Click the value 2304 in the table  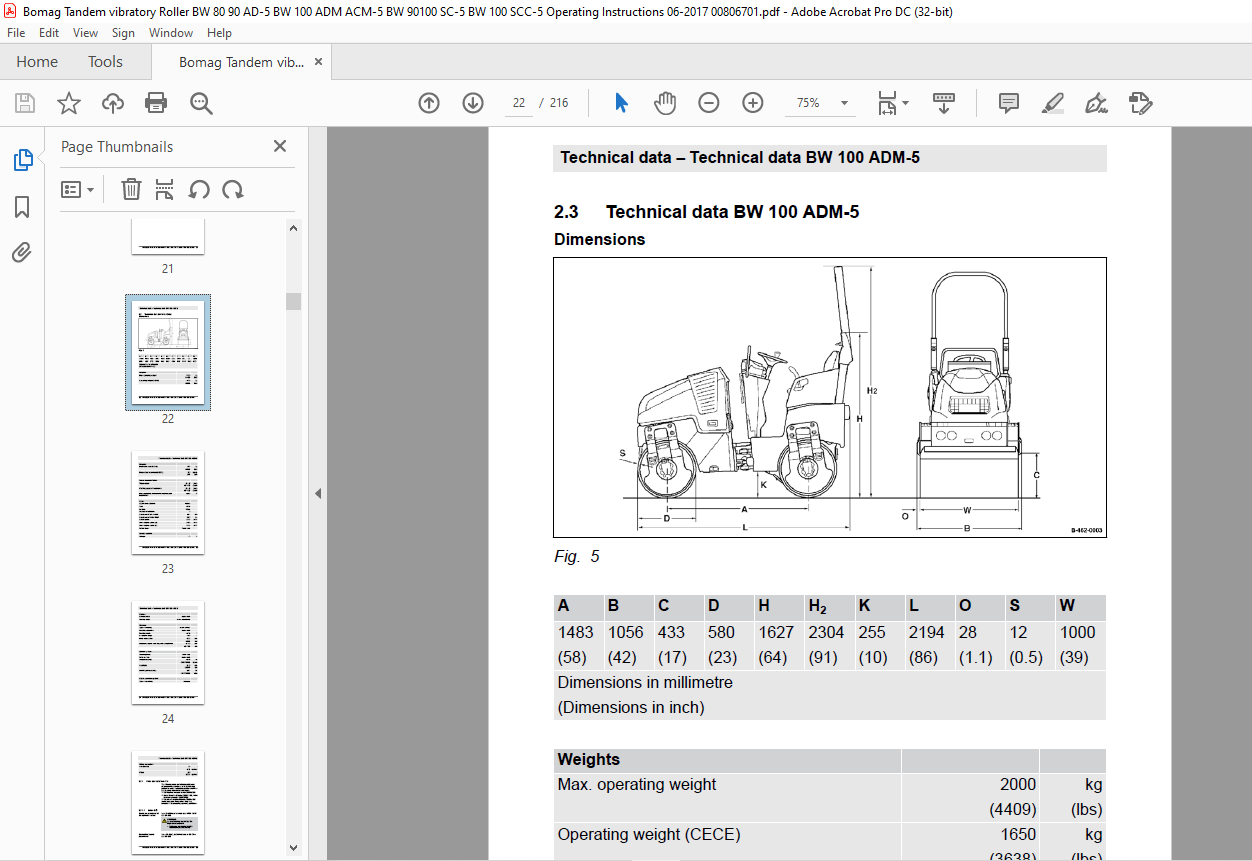point(827,632)
